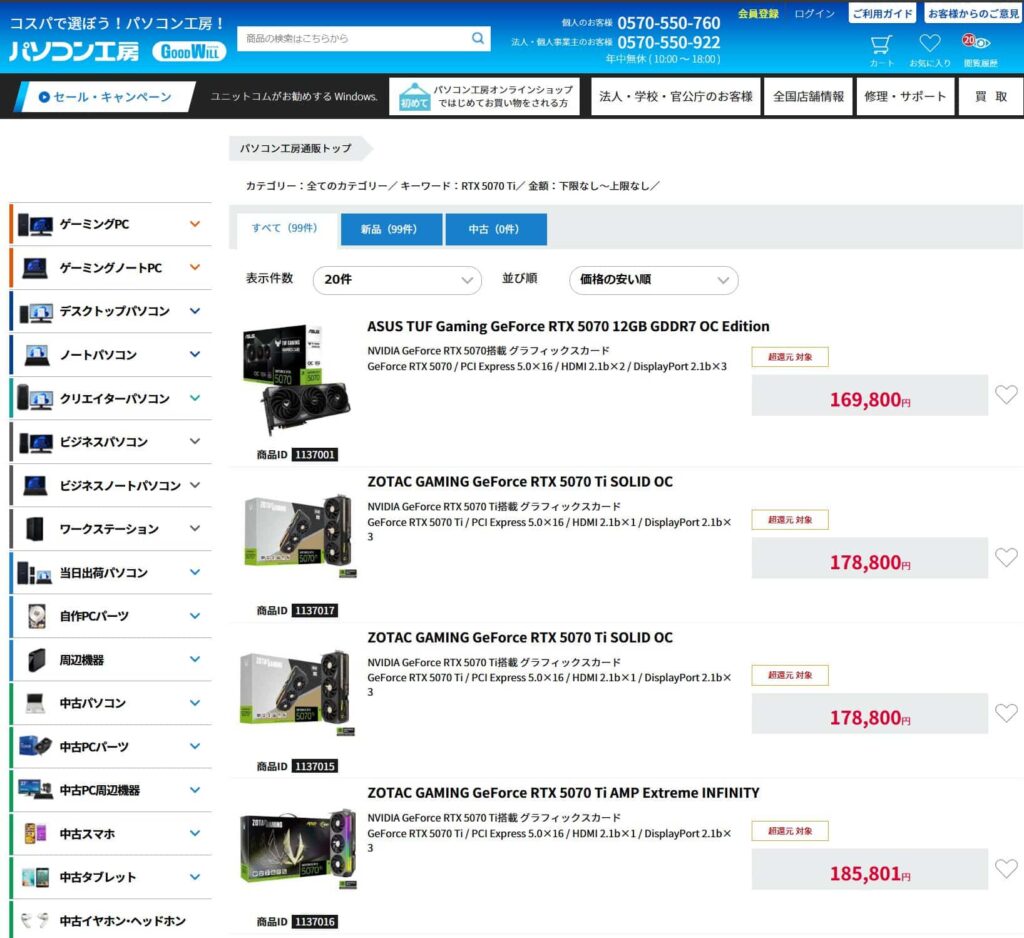The height and width of the screenshot is (938, 1024).
Task: Click the ZOTAC AMP Extreme INFINITY thumbnail
Action: (298, 849)
